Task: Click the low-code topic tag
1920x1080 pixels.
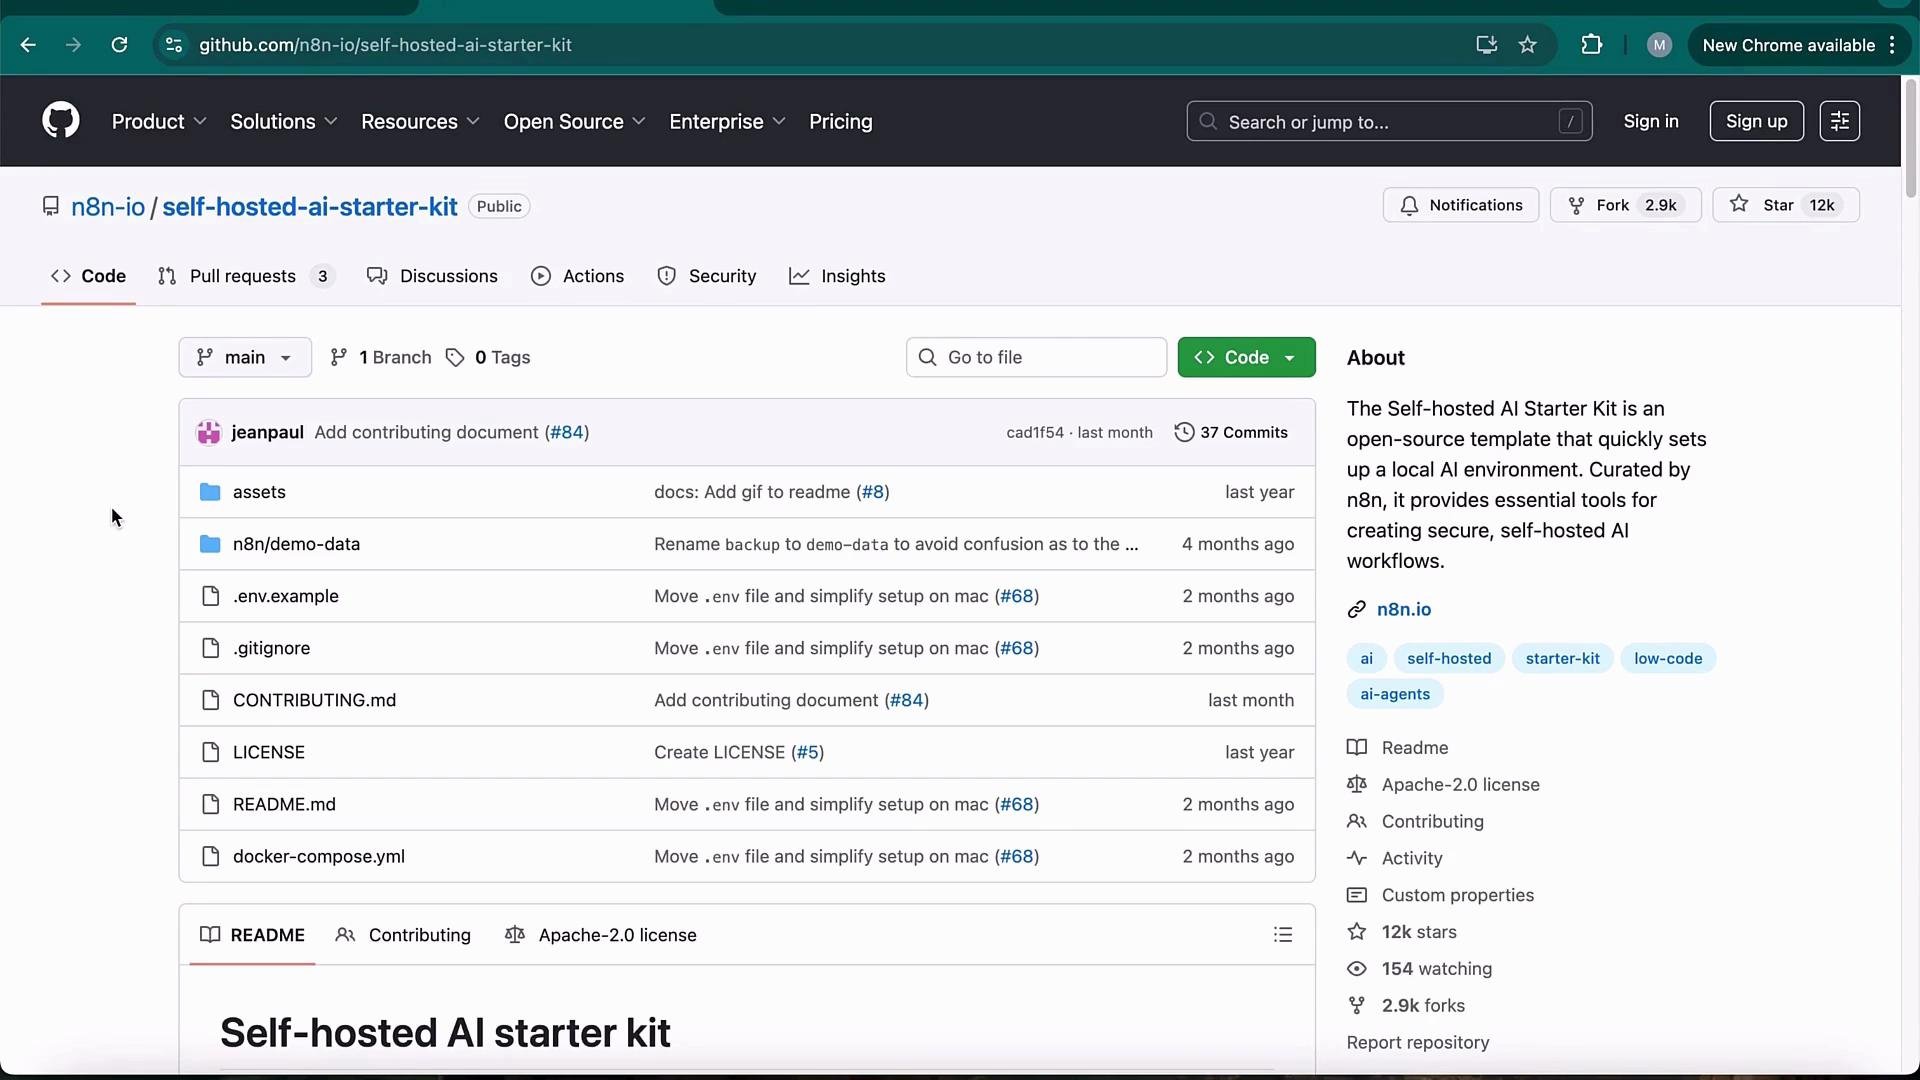Action: pyautogui.click(x=1668, y=658)
